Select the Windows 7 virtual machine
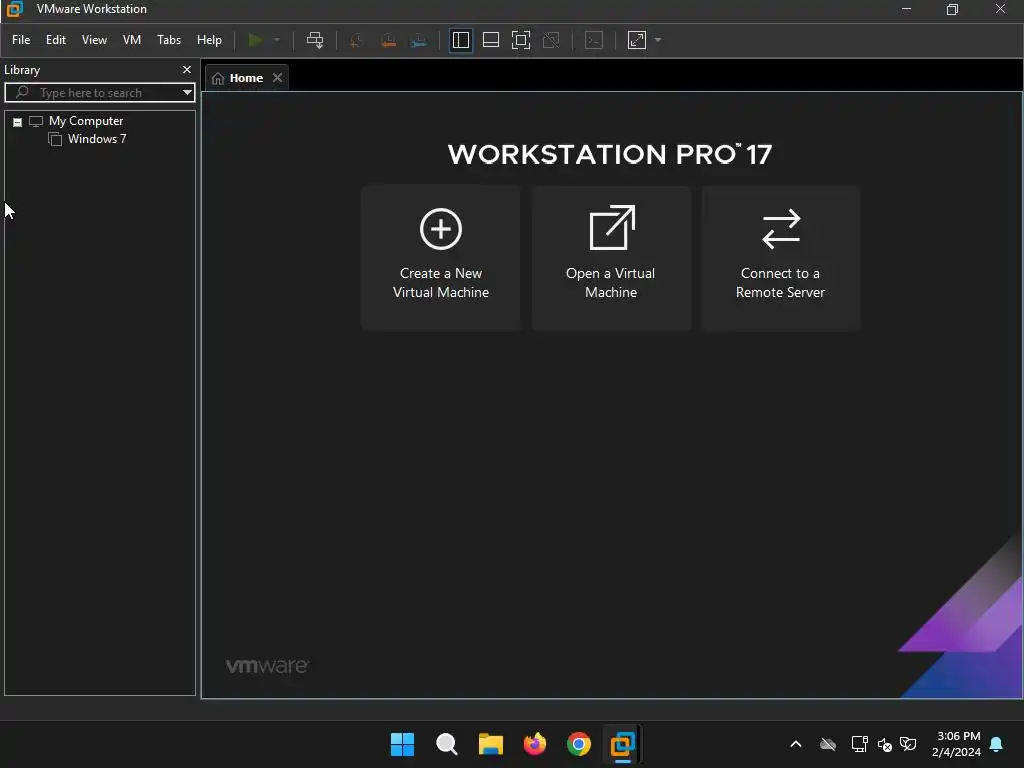The image size is (1024, 768). coord(97,139)
